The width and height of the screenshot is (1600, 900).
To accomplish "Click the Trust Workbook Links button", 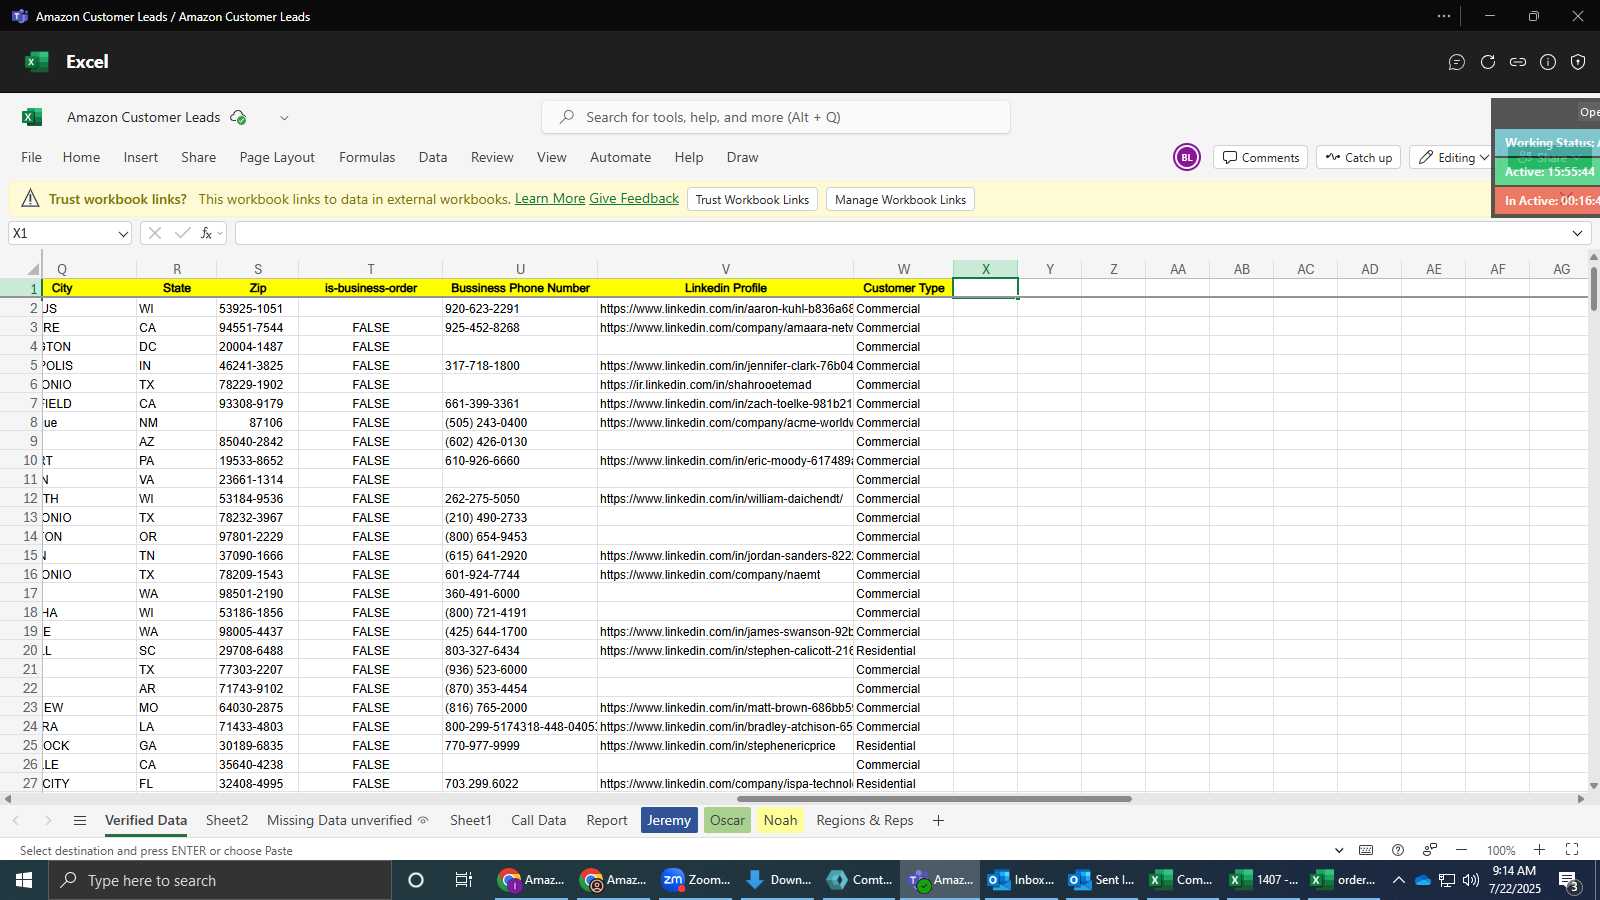I will tap(752, 199).
